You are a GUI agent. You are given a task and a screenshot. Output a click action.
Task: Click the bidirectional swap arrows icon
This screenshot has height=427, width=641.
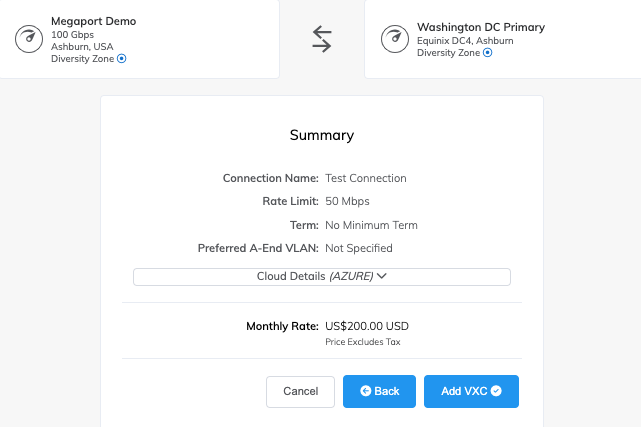tap(322, 39)
